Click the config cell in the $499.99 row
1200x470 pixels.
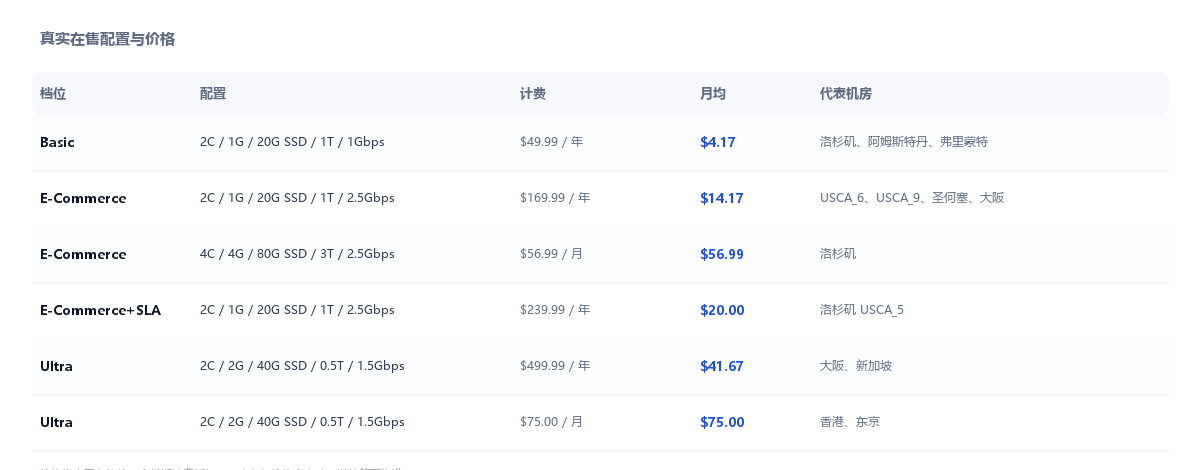coord(302,366)
